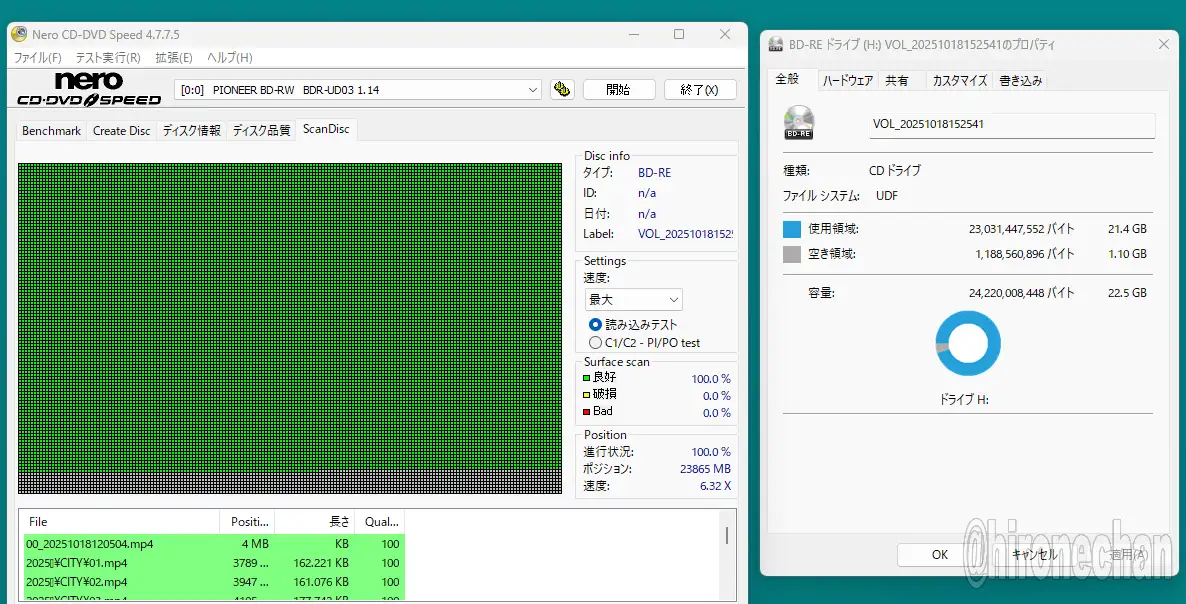Close the BD-RE drive properties dialog
The width and height of the screenshot is (1186, 604).
point(1163,45)
